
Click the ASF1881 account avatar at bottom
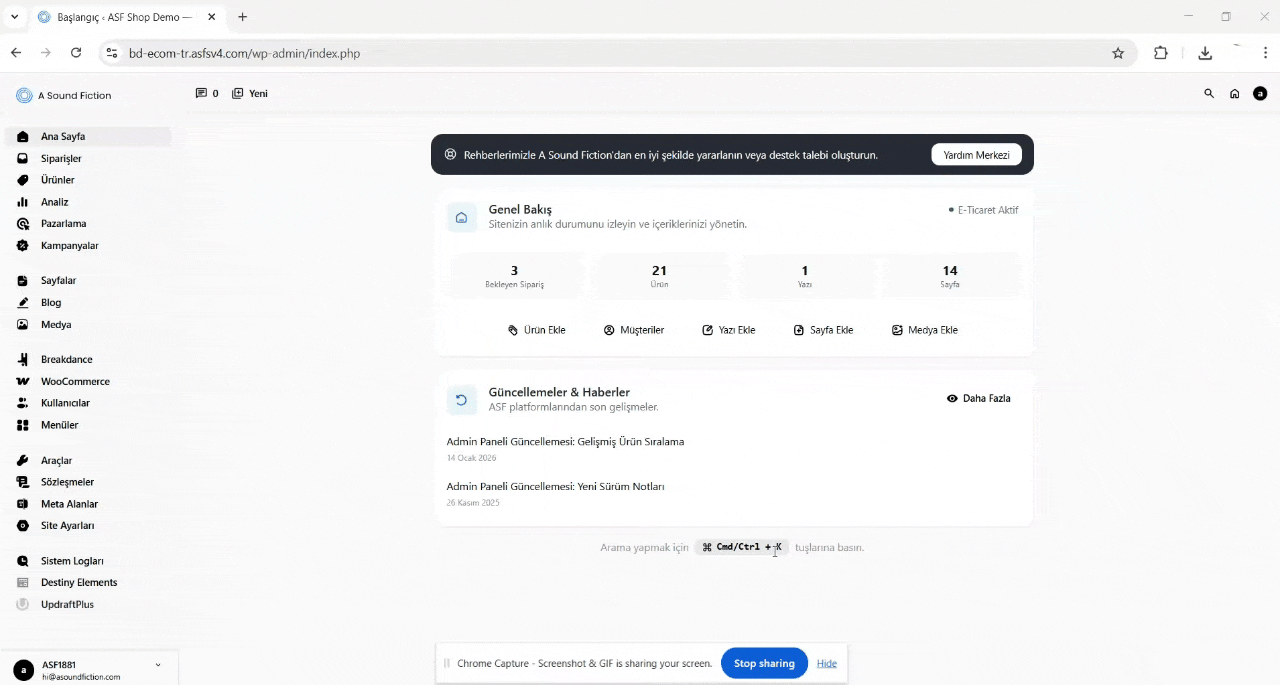pyautogui.click(x=23, y=670)
